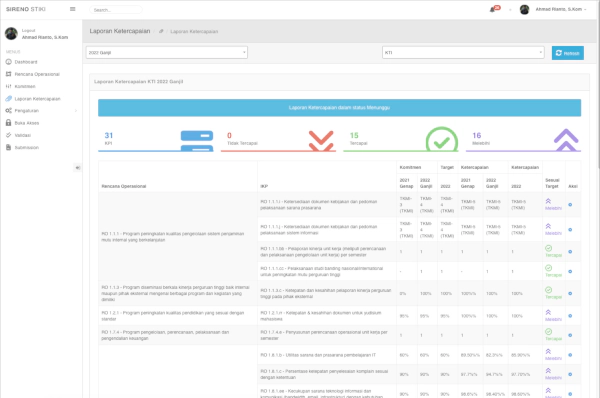The width and height of the screenshot is (600, 398).
Task: Click Aksi icon for RO 1.1.1.bb row
Action: (x=570, y=252)
